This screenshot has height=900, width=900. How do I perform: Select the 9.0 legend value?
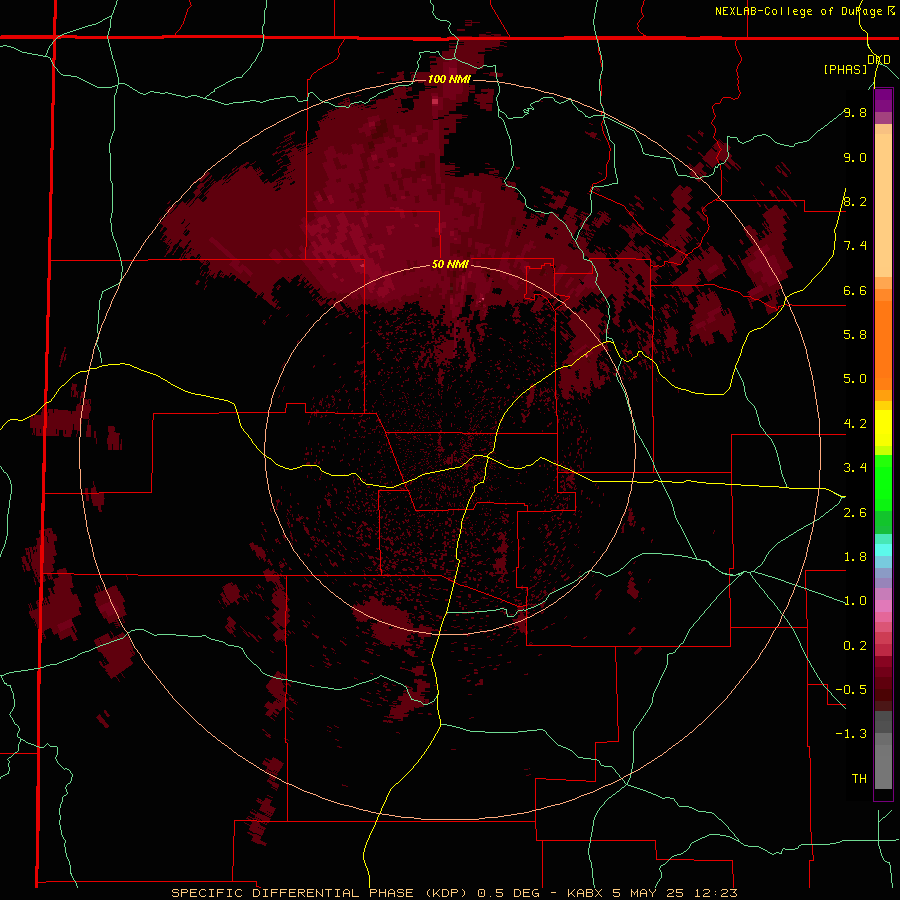[855, 157]
